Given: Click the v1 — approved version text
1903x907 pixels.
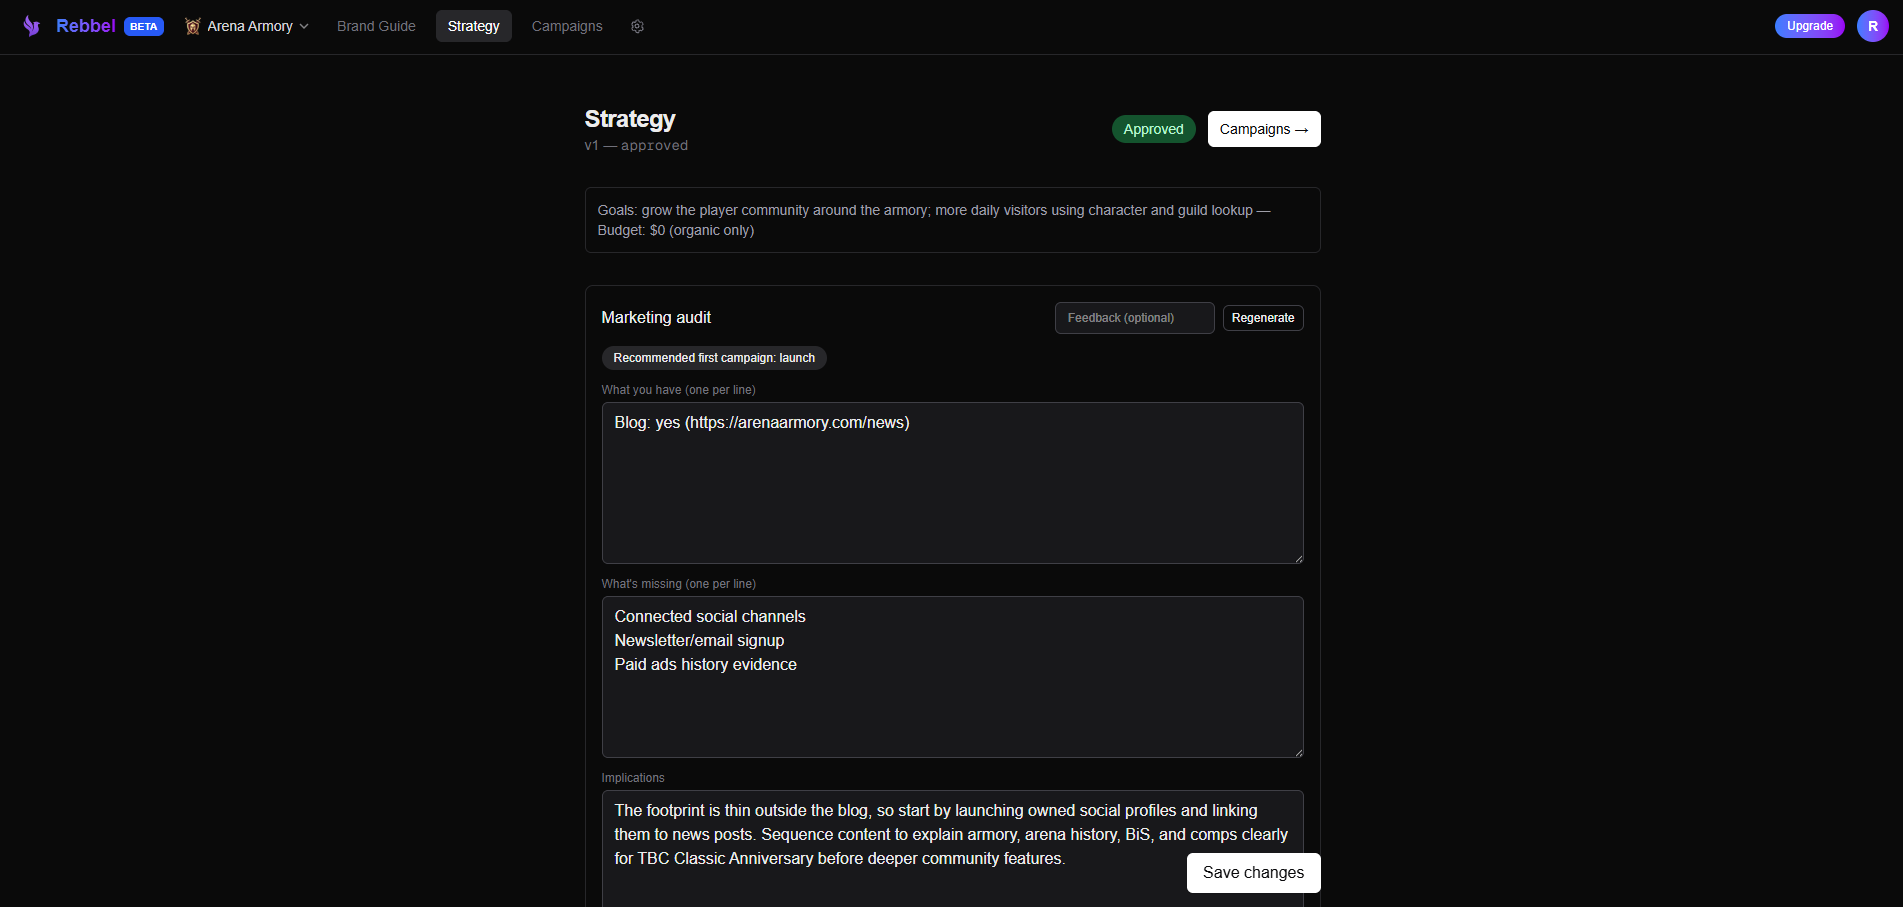Looking at the screenshot, I should tap(636, 146).
